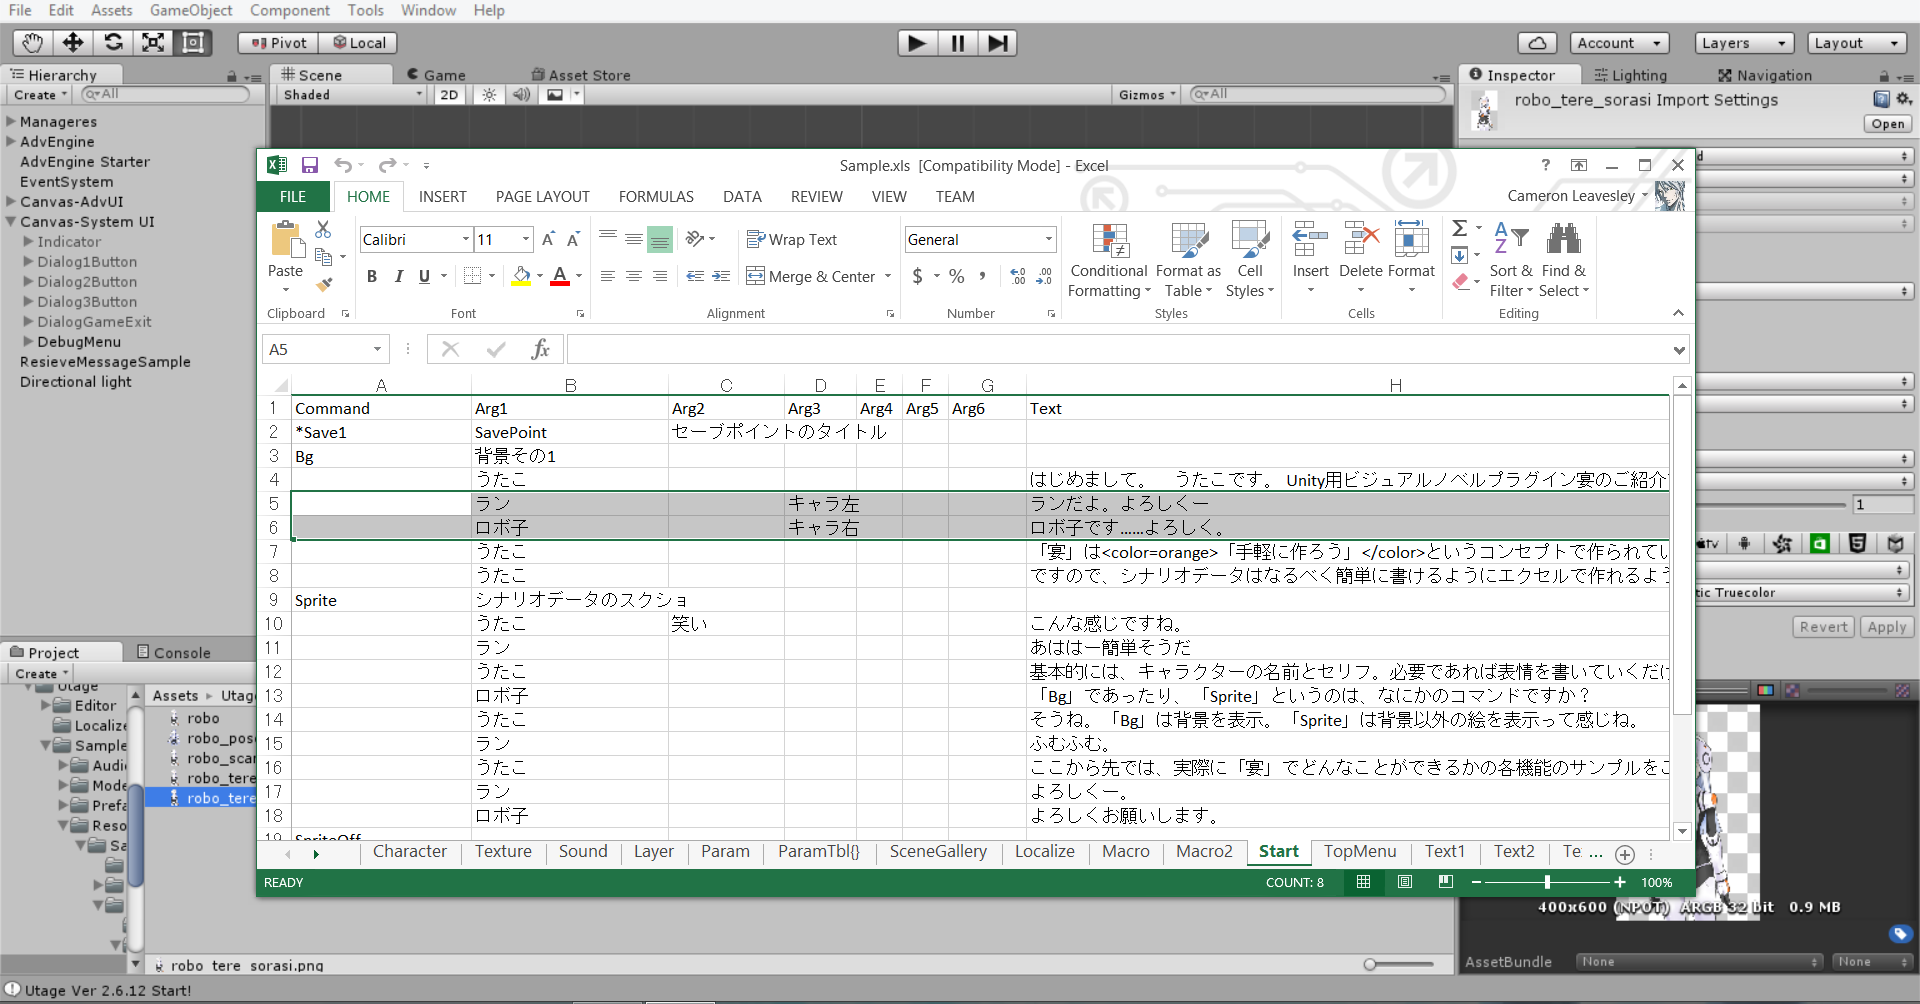Toggle Scene lighting sun icon

(x=489, y=95)
